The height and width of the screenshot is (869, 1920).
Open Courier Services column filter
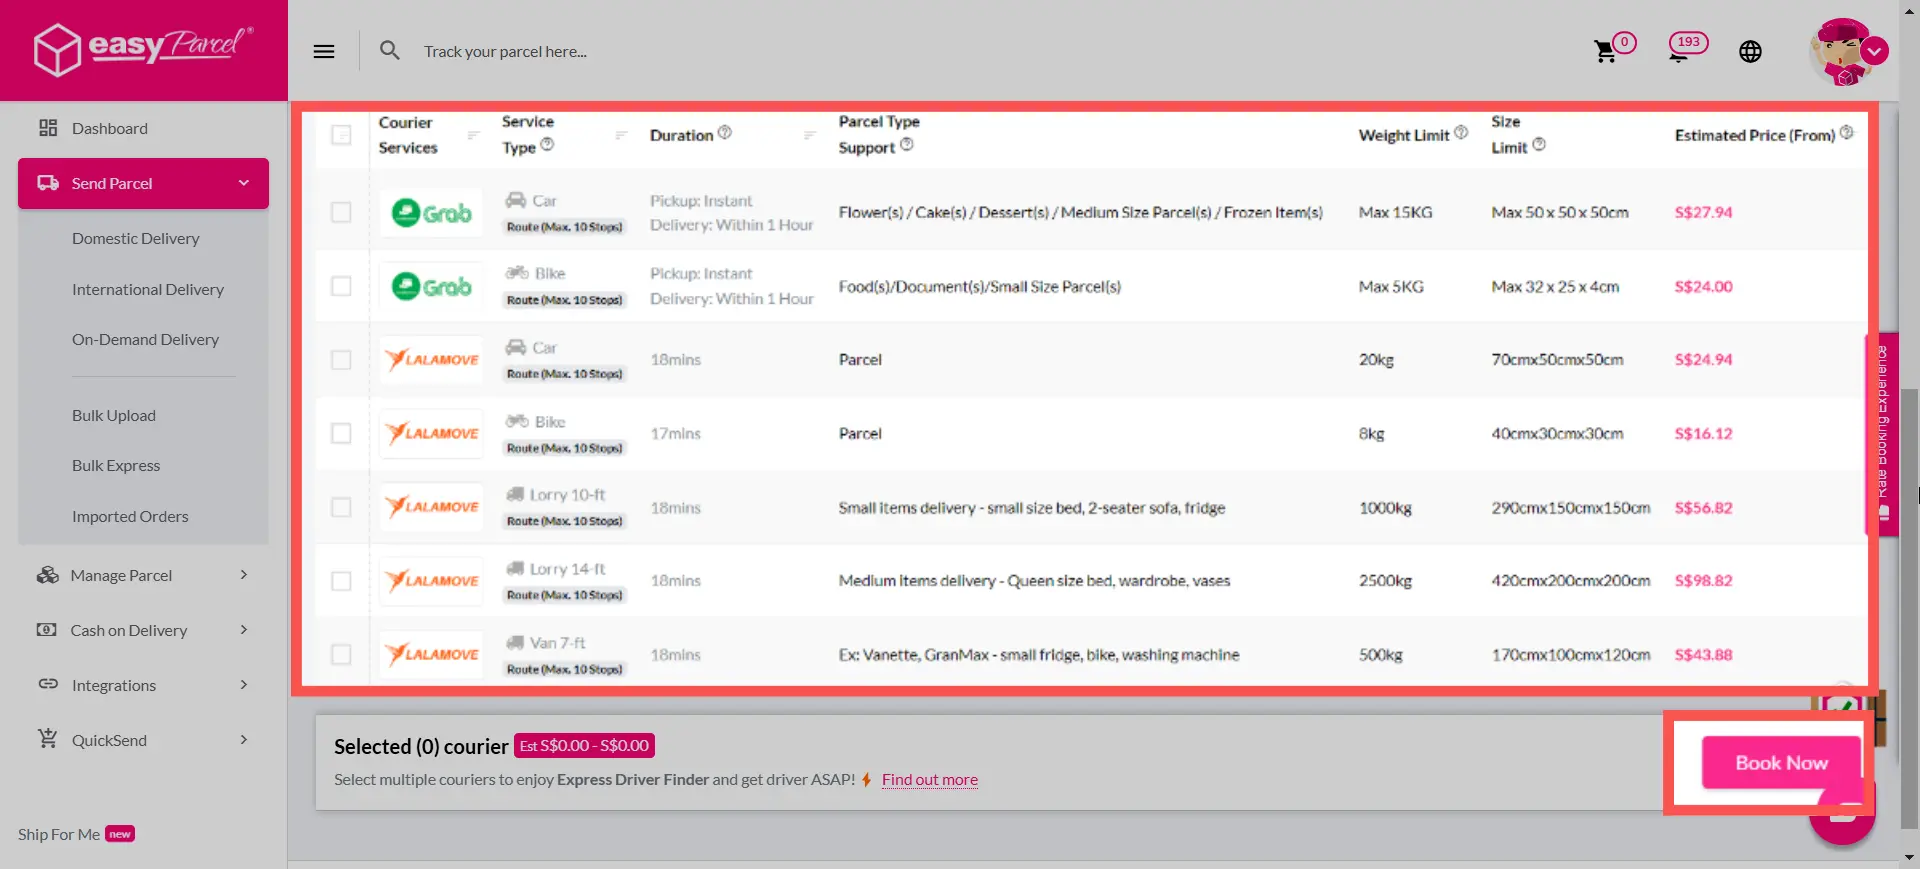[x=474, y=135]
